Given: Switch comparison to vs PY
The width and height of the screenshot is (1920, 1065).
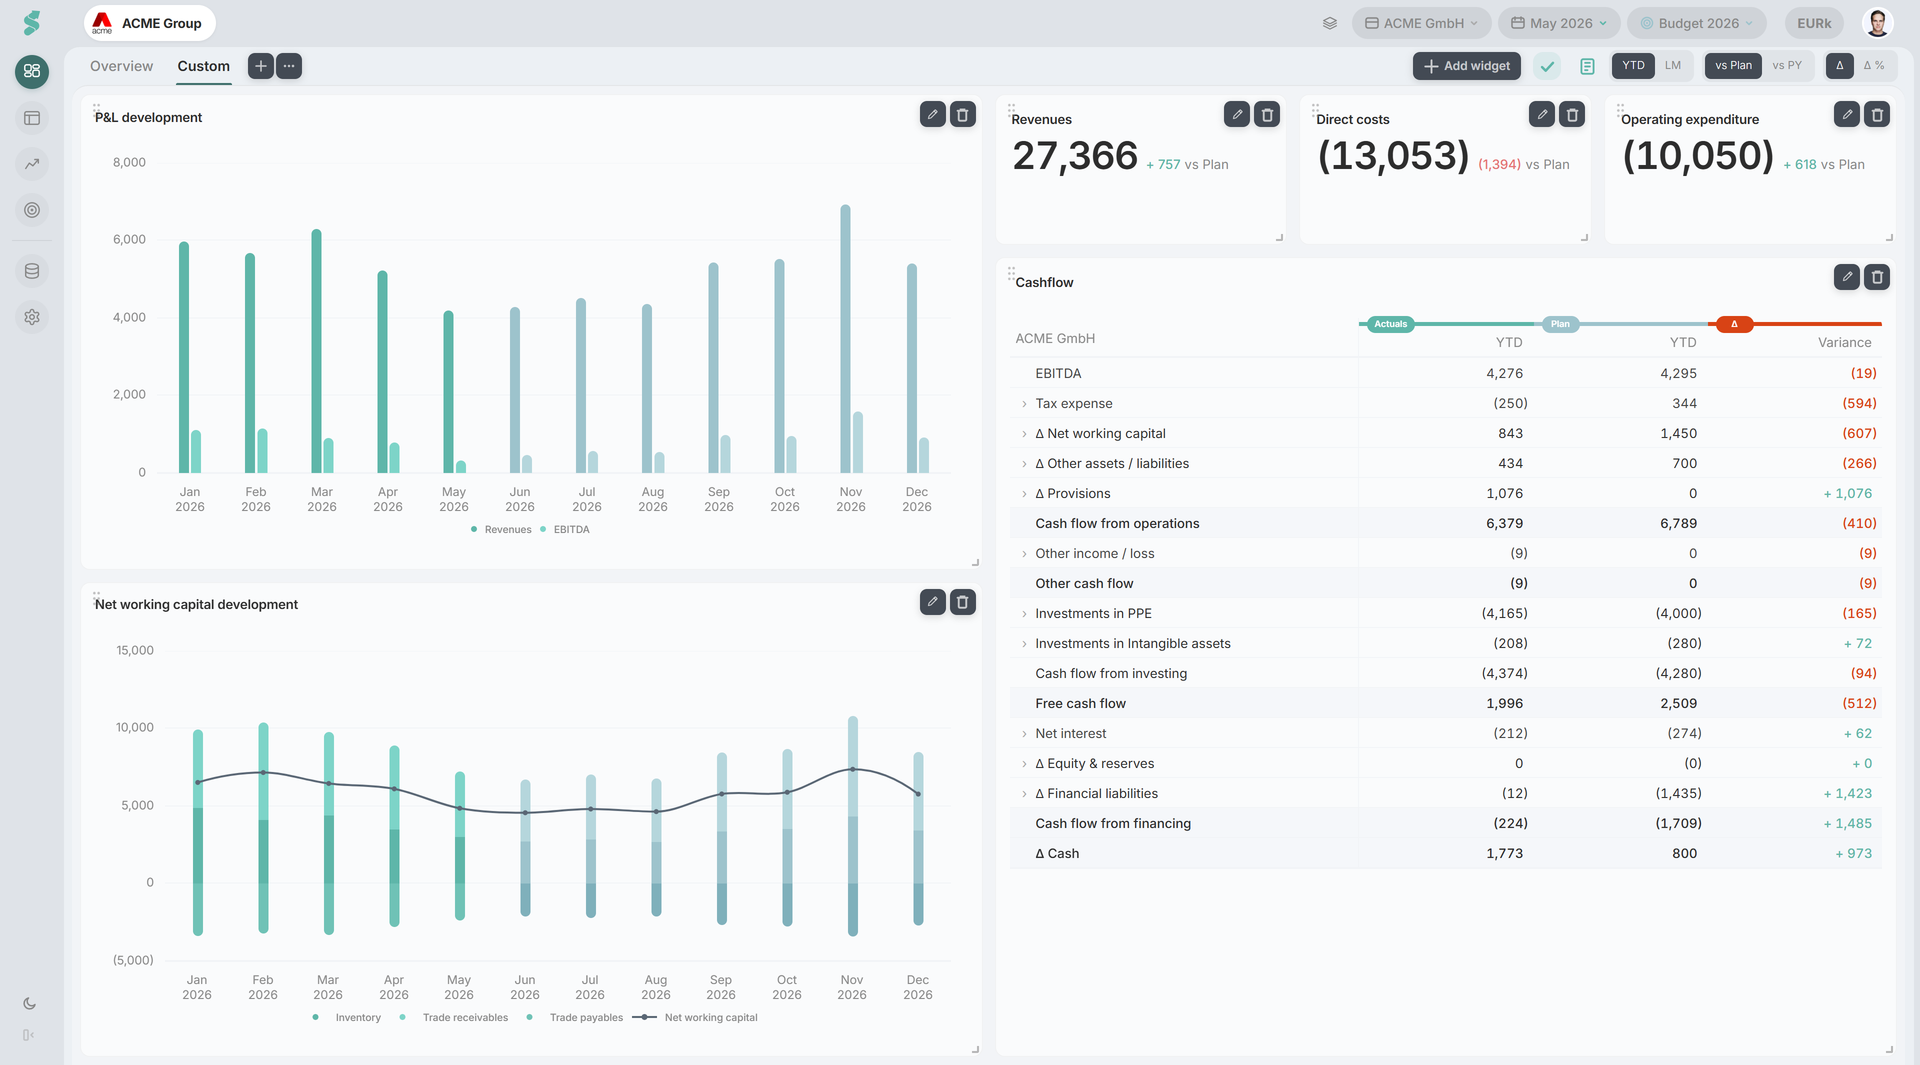Looking at the screenshot, I should point(1787,66).
